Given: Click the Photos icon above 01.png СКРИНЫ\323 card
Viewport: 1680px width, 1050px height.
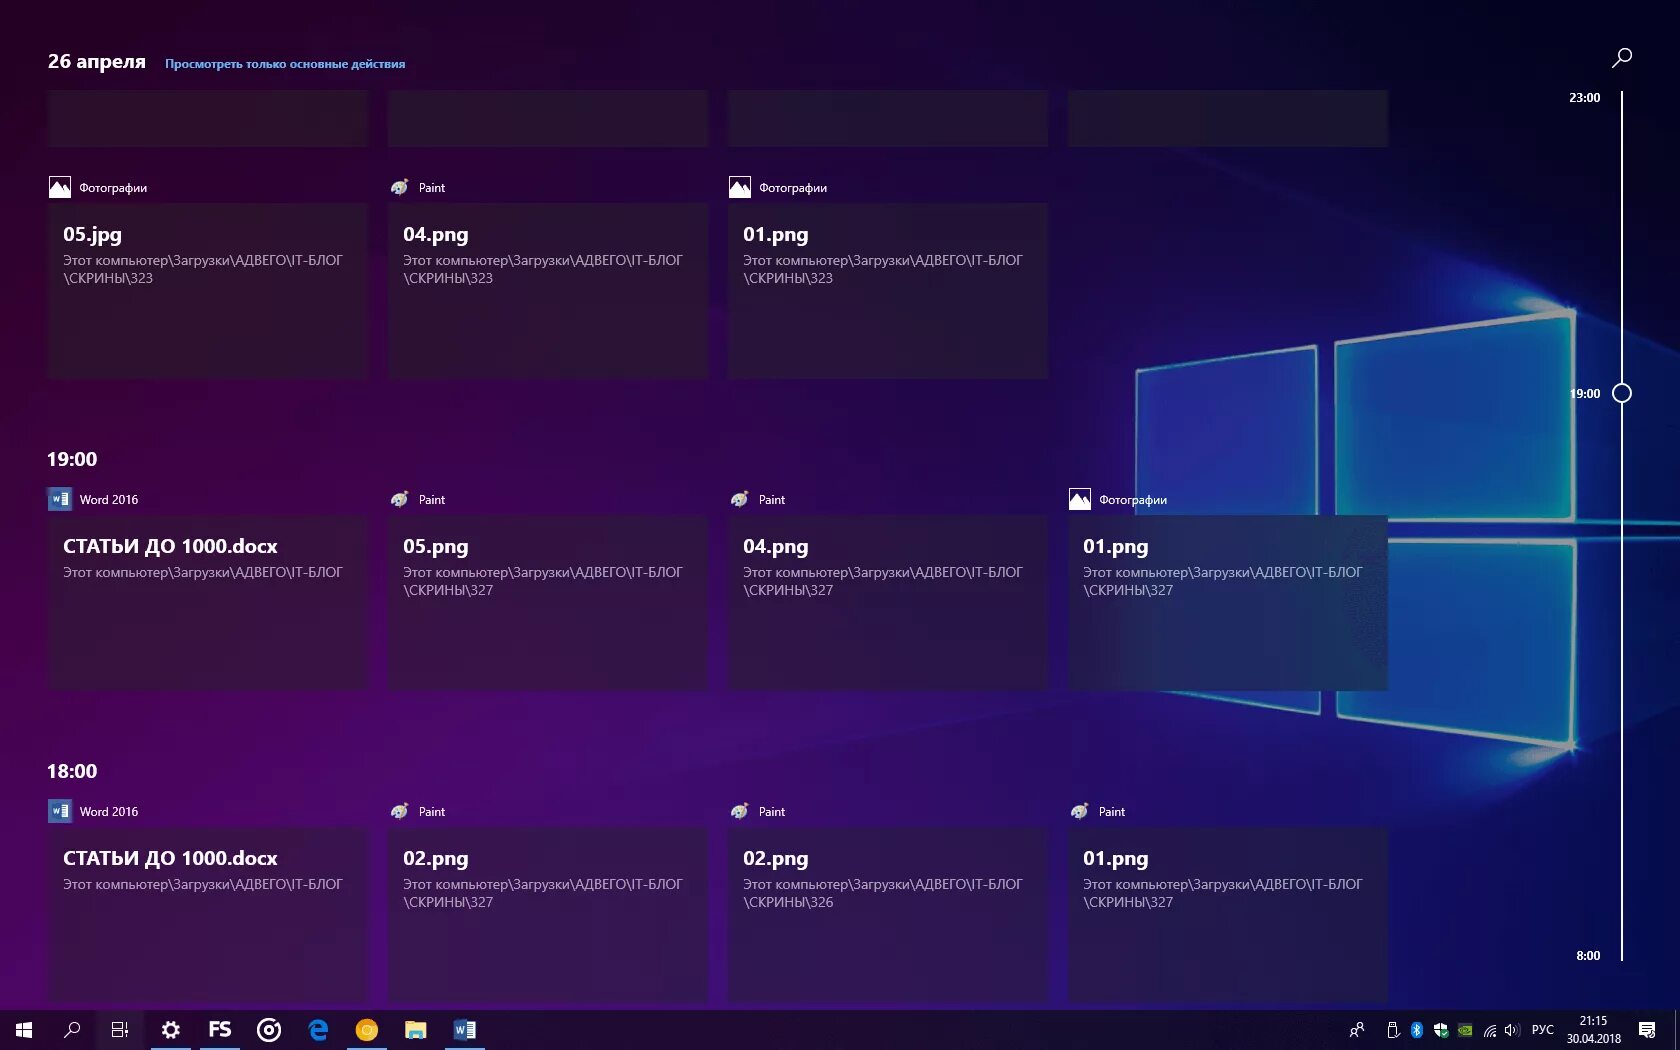Looking at the screenshot, I should click(740, 187).
